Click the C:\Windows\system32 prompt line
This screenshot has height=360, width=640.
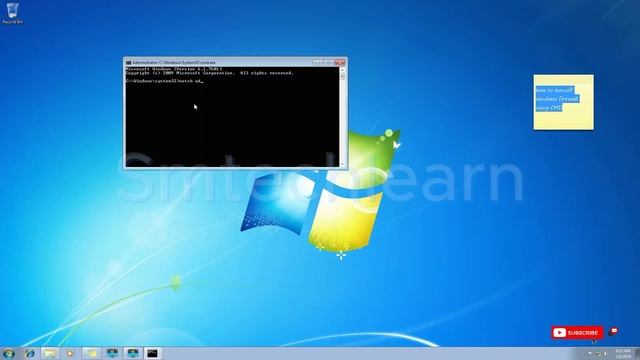coord(164,81)
